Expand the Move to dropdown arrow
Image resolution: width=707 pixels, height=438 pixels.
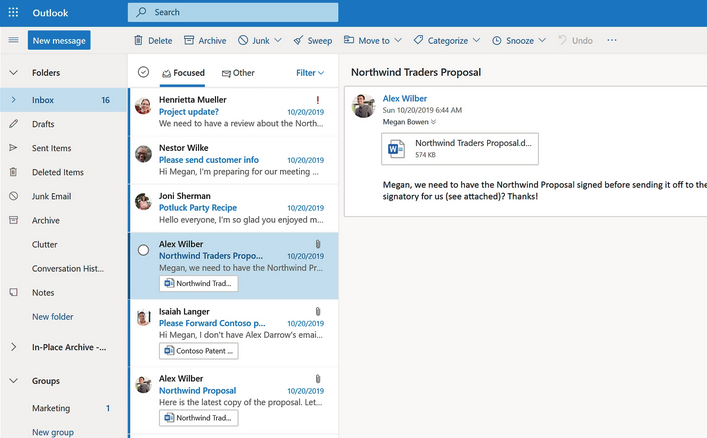[x=398, y=41]
